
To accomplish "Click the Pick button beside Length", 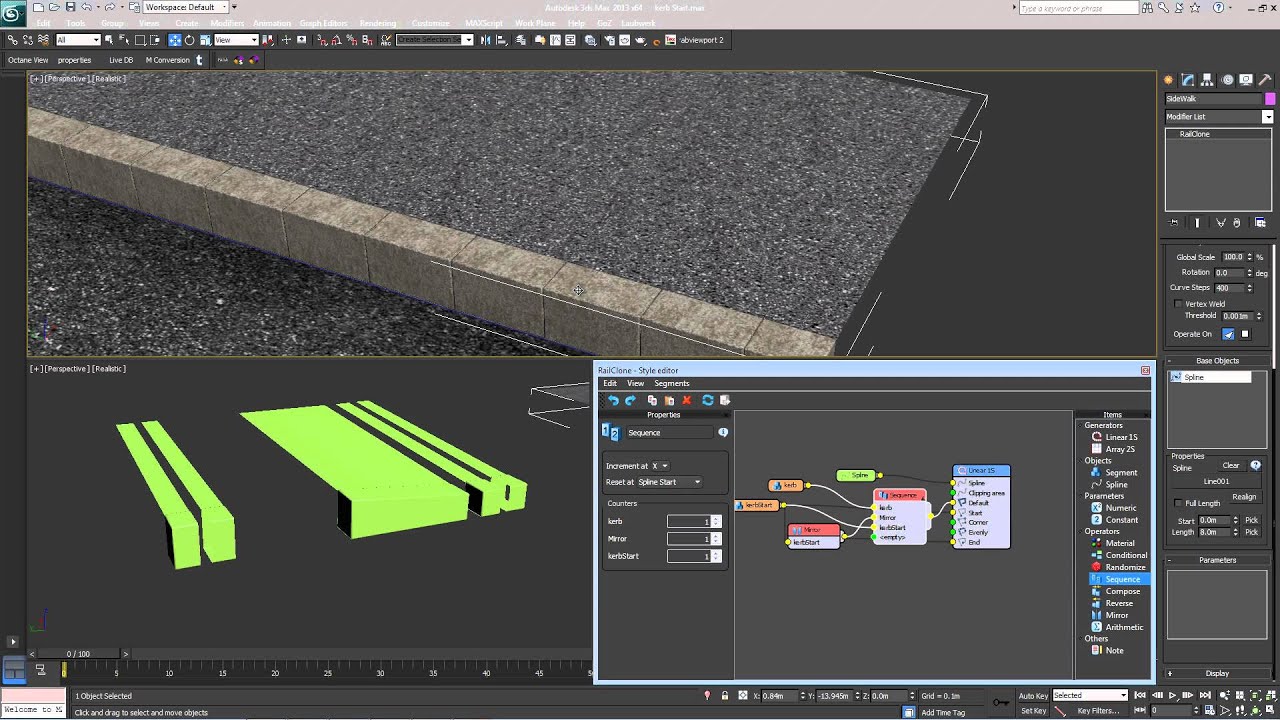I will tap(1251, 532).
